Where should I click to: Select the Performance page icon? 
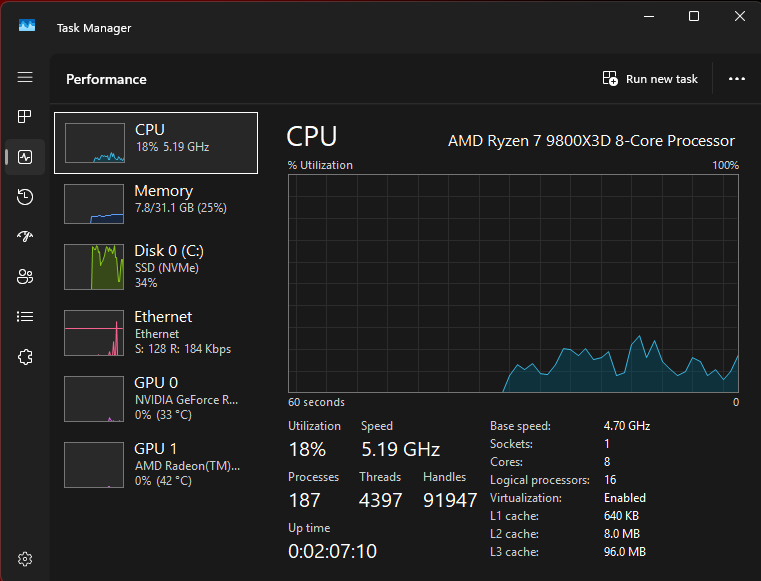point(25,157)
